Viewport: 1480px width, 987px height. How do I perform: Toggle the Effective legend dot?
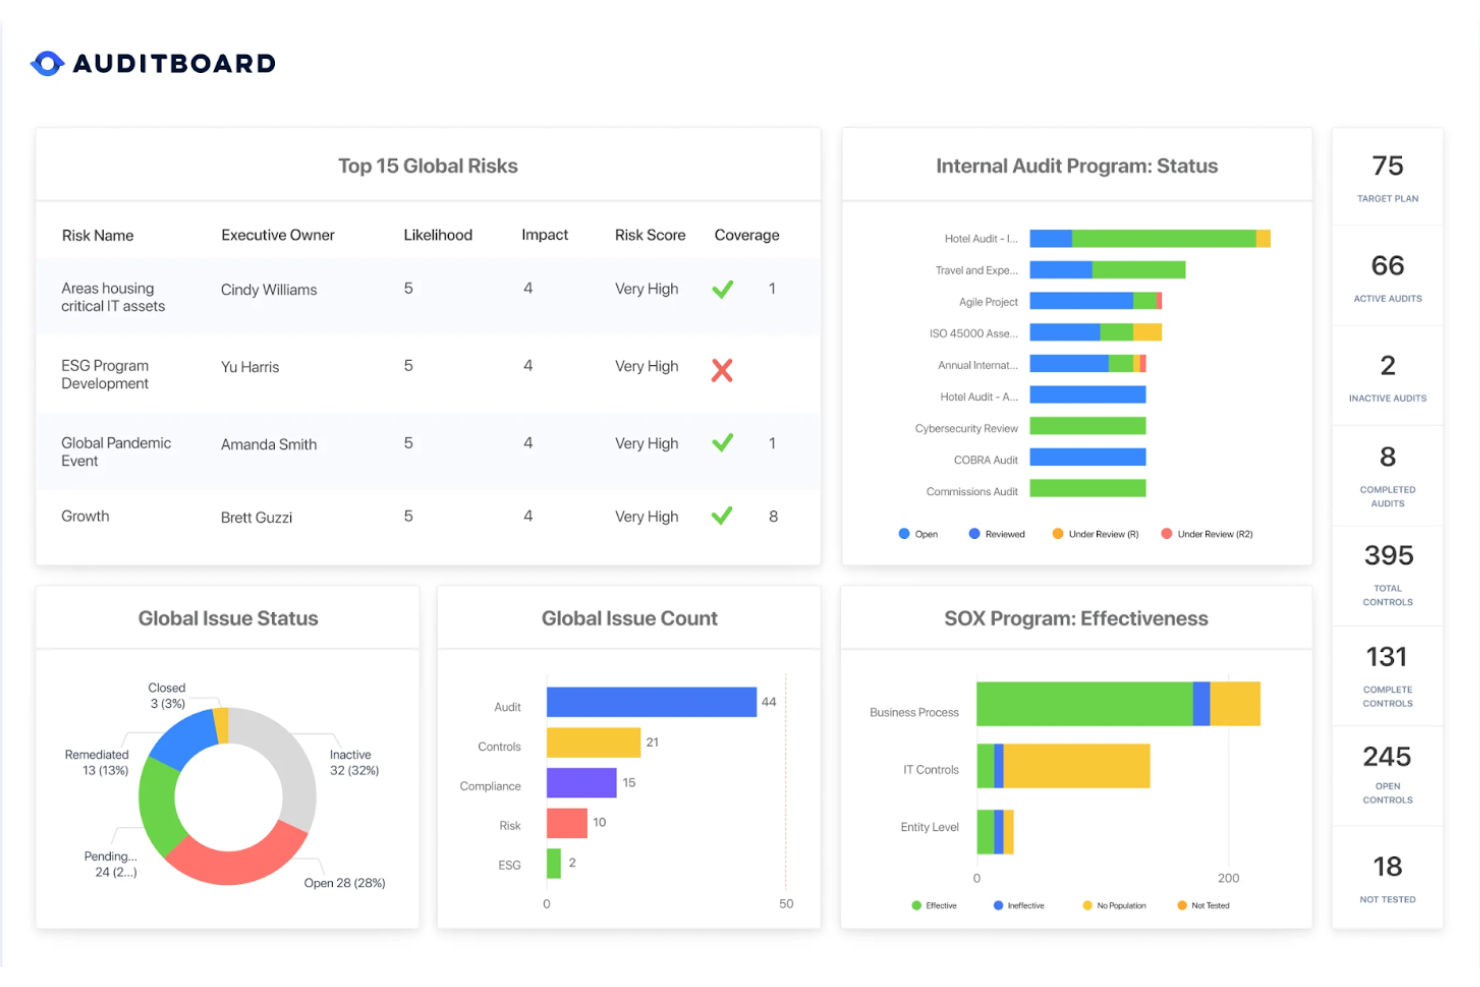(916, 905)
